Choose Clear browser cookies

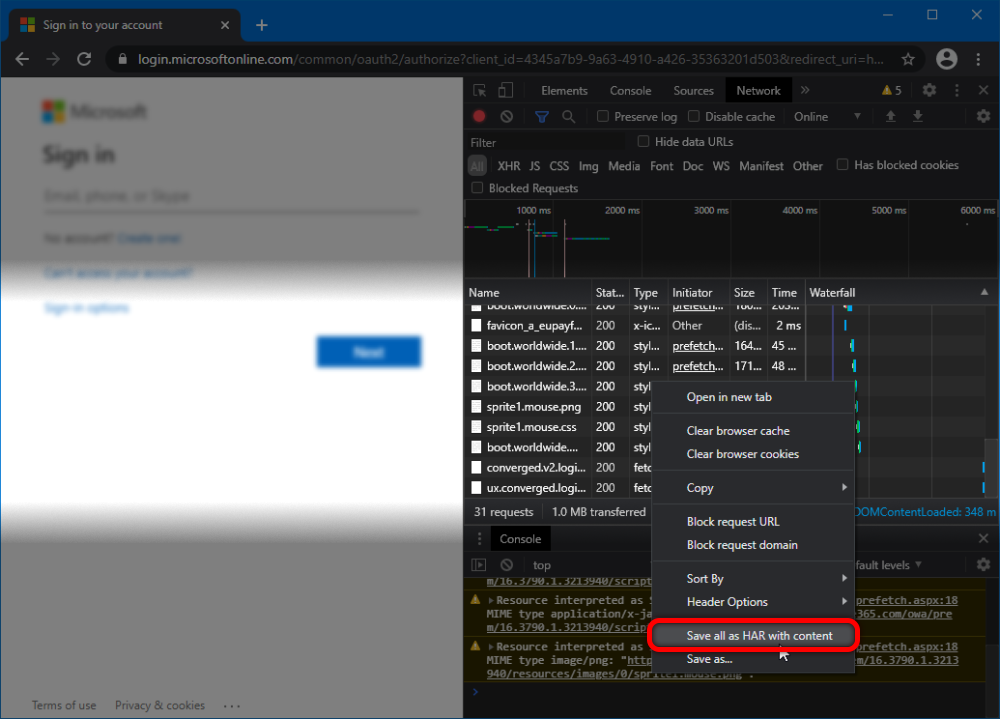753,454
